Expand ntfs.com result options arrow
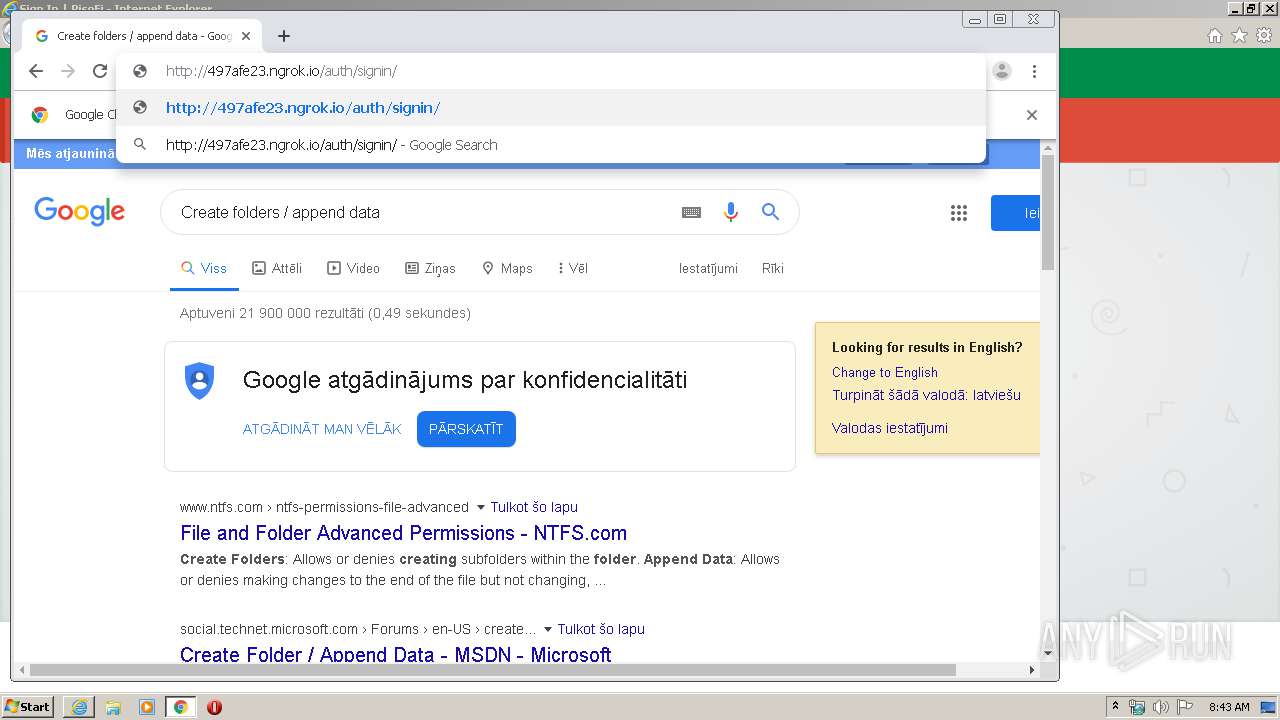Image resolution: width=1280 pixels, height=720 pixels. (481, 507)
